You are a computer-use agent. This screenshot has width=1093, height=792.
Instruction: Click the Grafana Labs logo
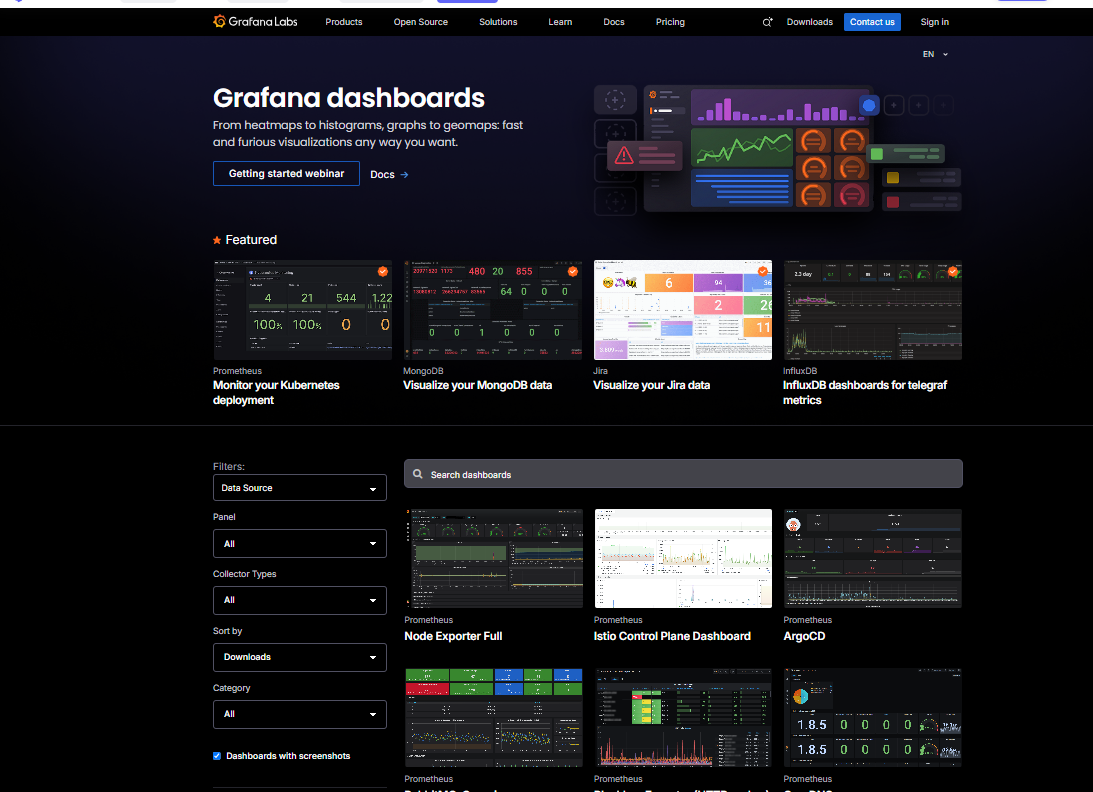(x=255, y=22)
